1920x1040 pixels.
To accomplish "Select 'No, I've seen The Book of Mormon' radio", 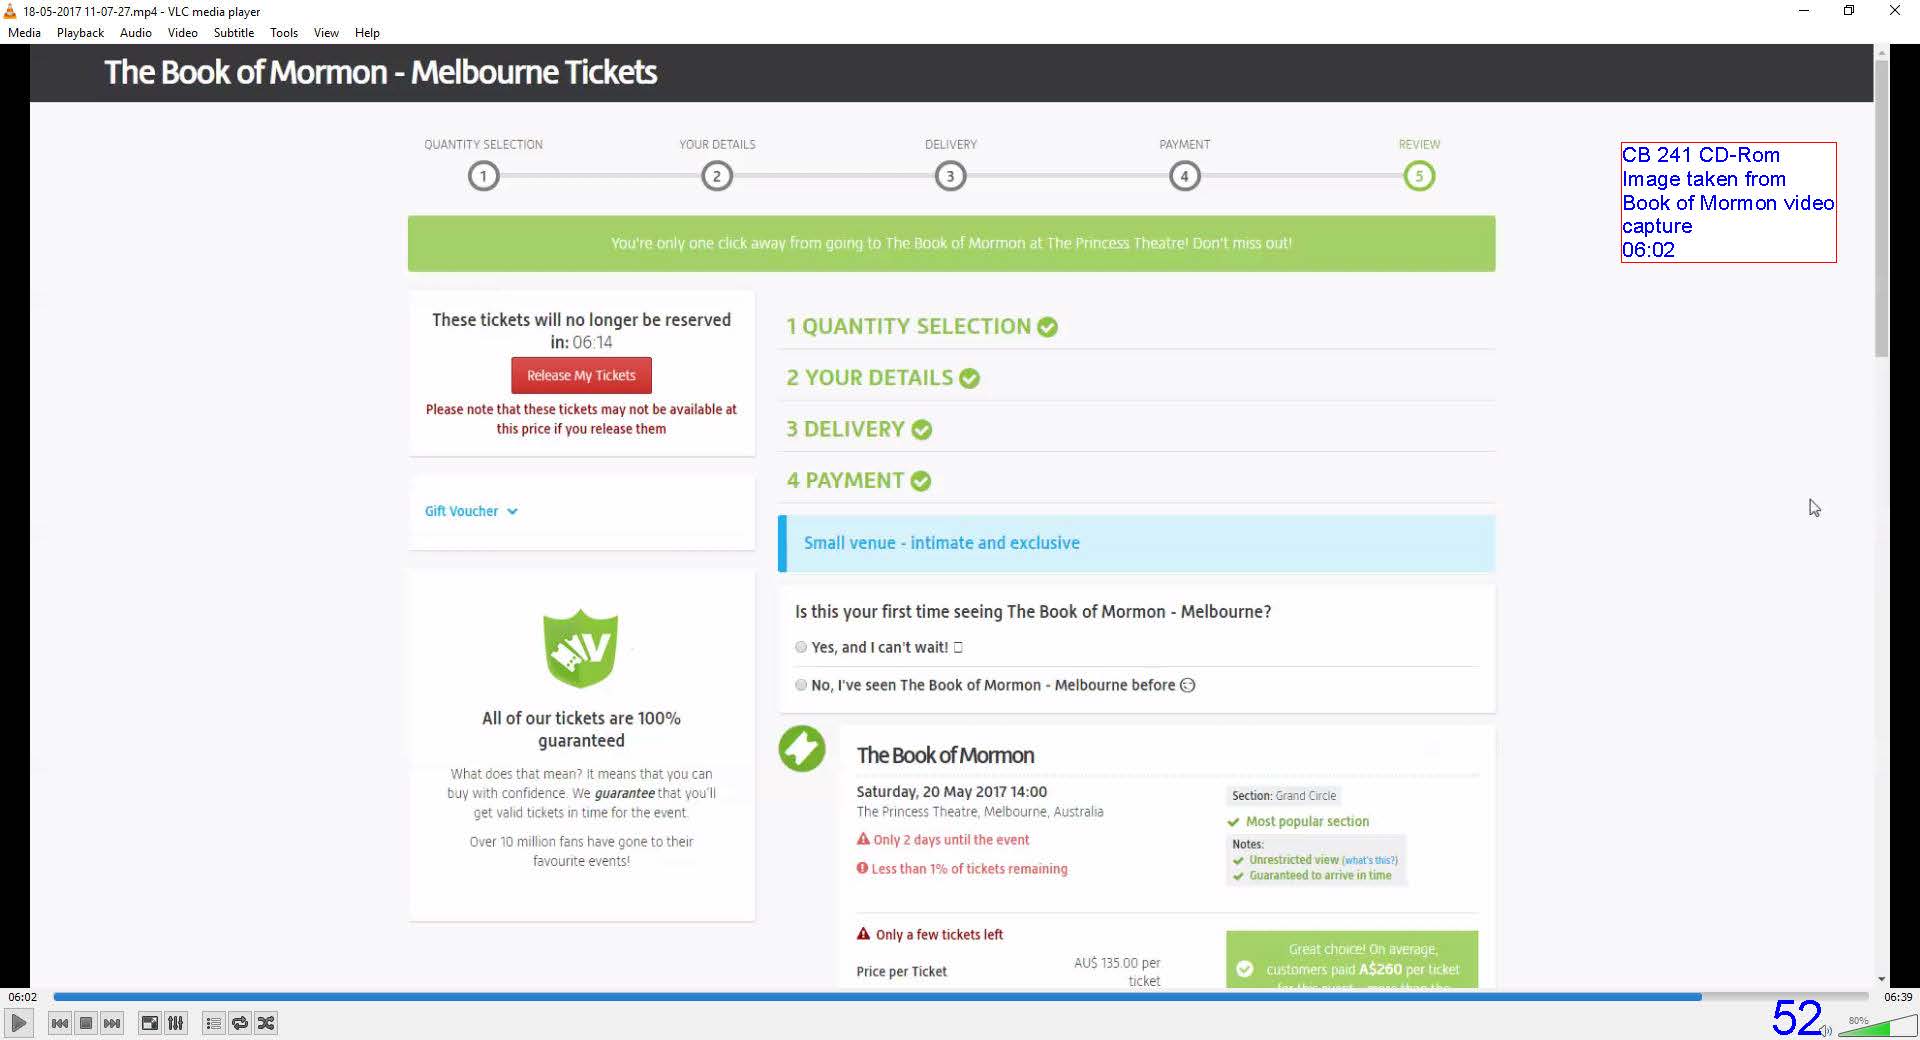I will pyautogui.click(x=800, y=685).
